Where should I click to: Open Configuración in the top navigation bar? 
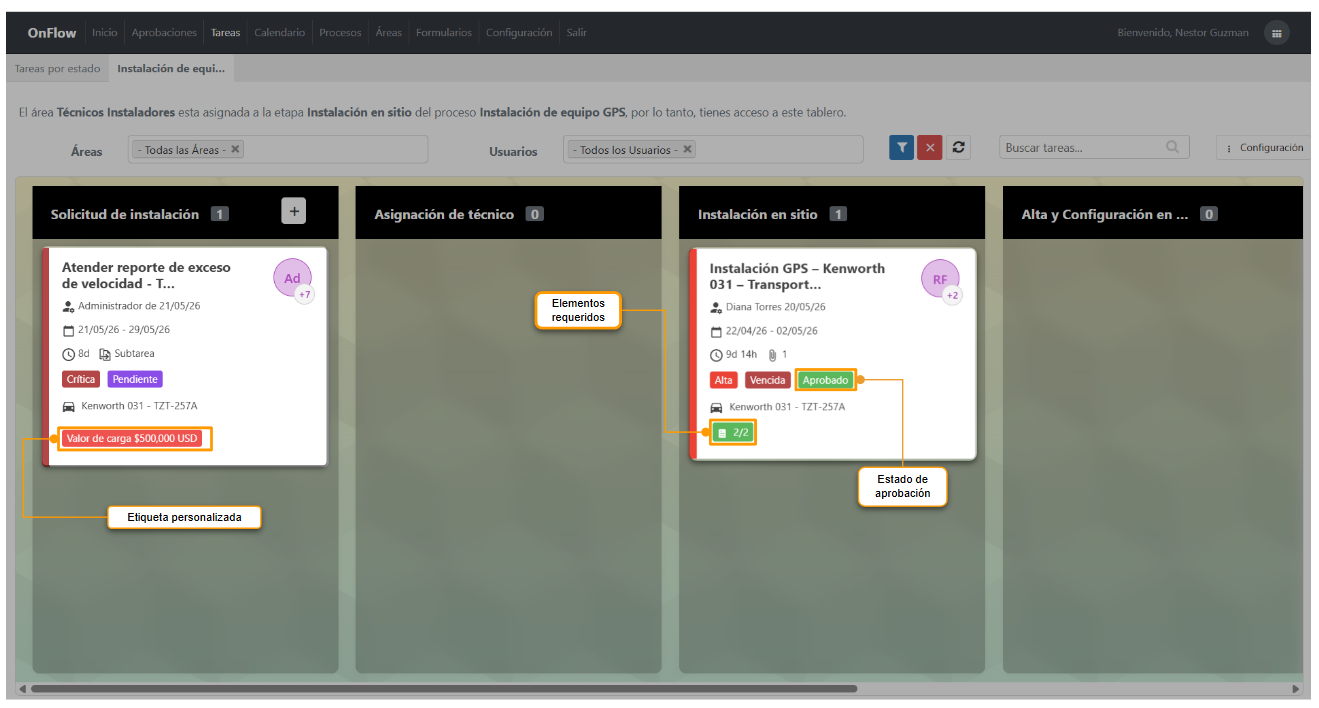tap(519, 33)
